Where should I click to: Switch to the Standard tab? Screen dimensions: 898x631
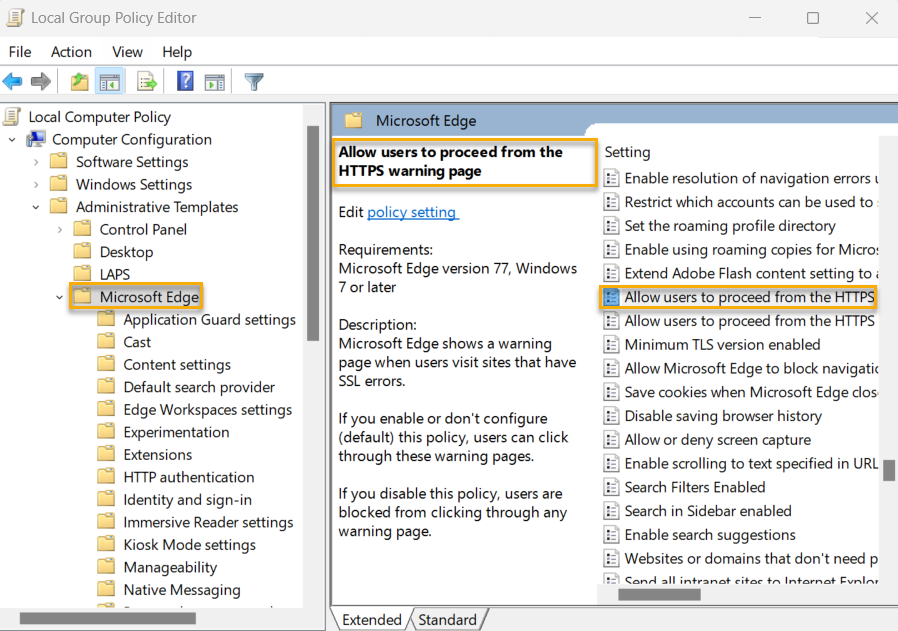tap(447, 619)
